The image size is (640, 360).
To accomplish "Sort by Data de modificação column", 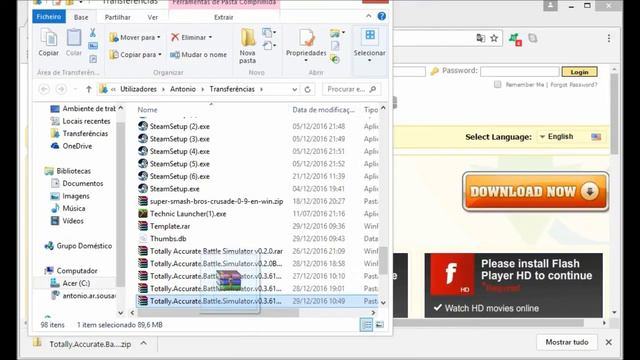I will pyautogui.click(x=324, y=110).
